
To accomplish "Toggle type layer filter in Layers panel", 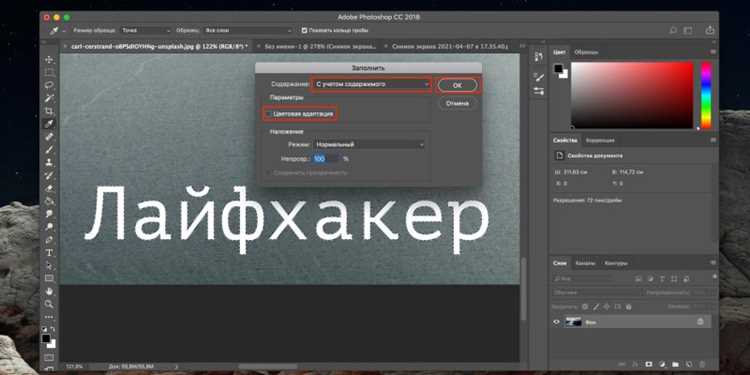I will [663, 278].
